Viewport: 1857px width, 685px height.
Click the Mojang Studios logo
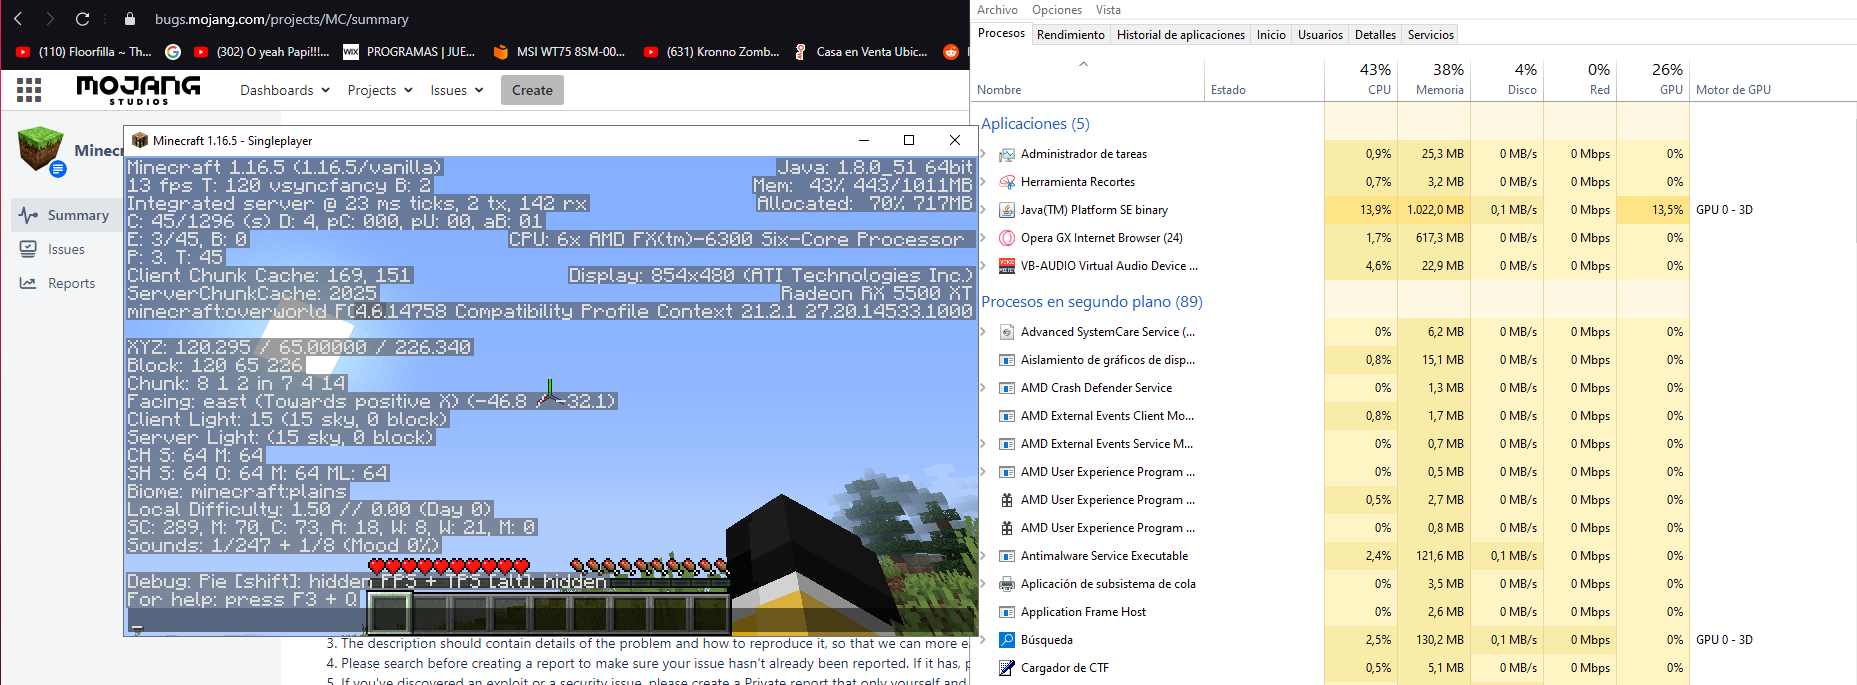coord(138,90)
